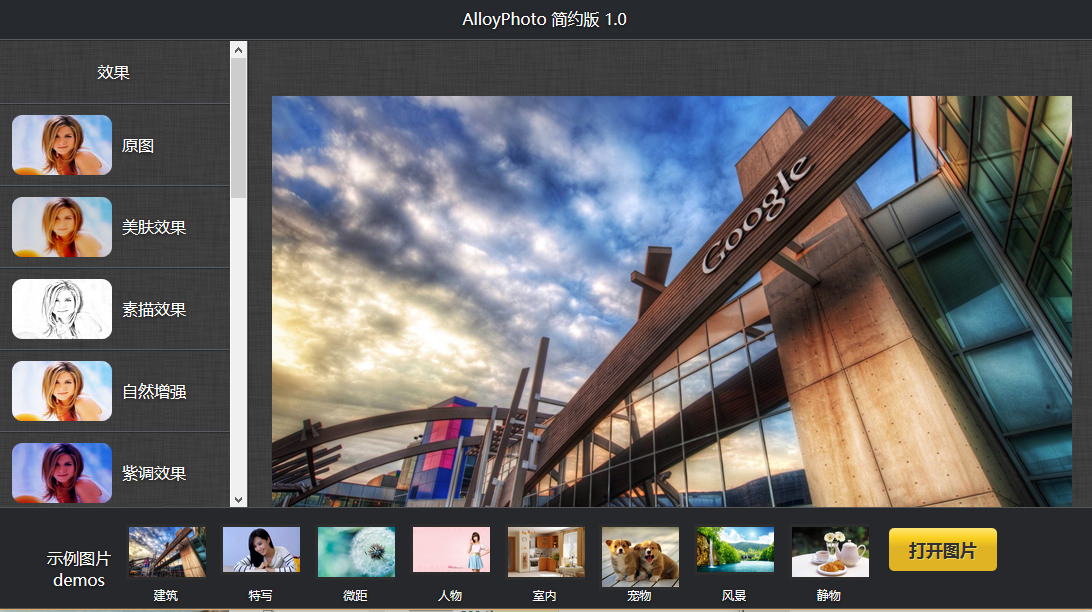Click the 打开图片 open image button
The width and height of the screenshot is (1092, 612).
point(942,550)
